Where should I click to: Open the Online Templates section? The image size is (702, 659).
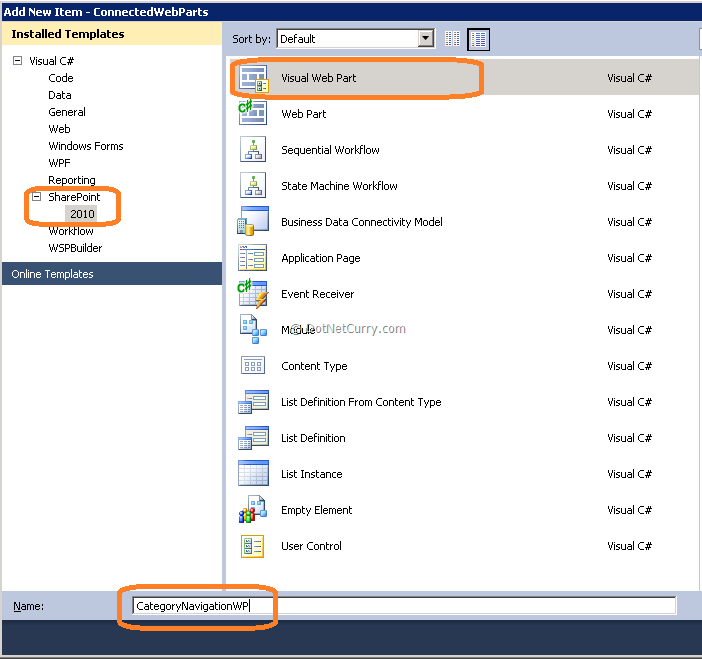(112, 274)
